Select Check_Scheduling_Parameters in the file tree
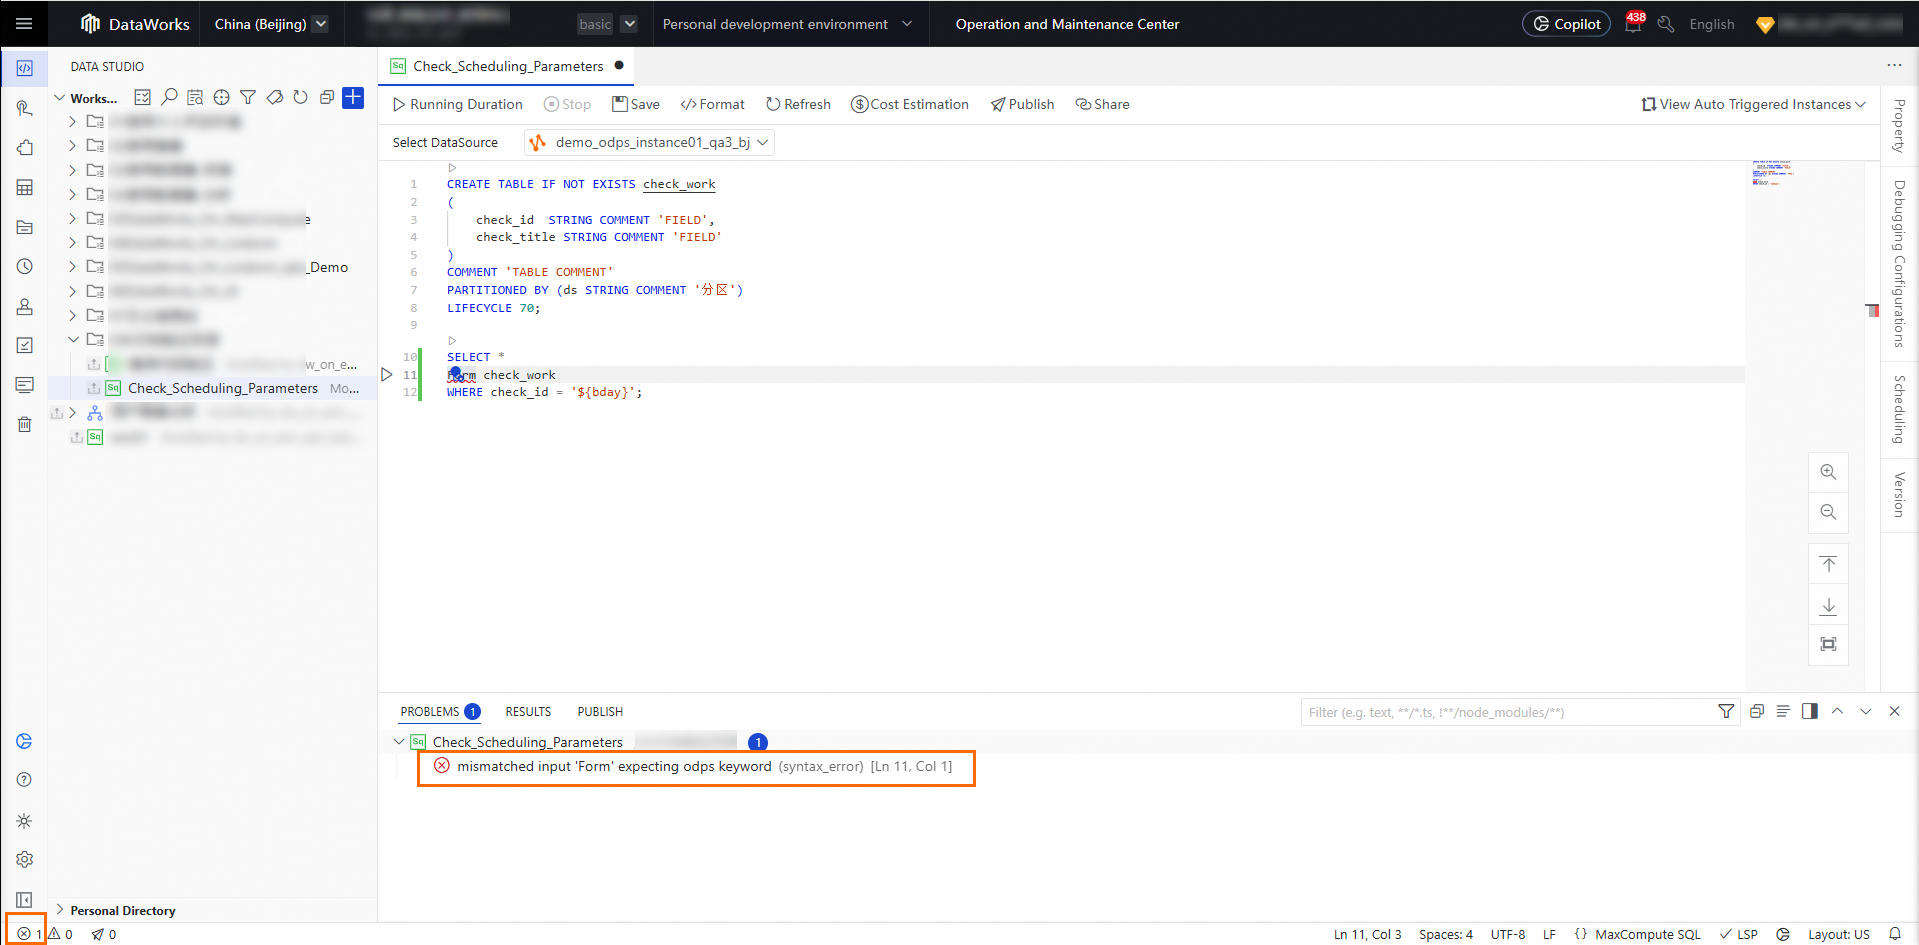The width and height of the screenshot is (1919, 945). [223, 388]
